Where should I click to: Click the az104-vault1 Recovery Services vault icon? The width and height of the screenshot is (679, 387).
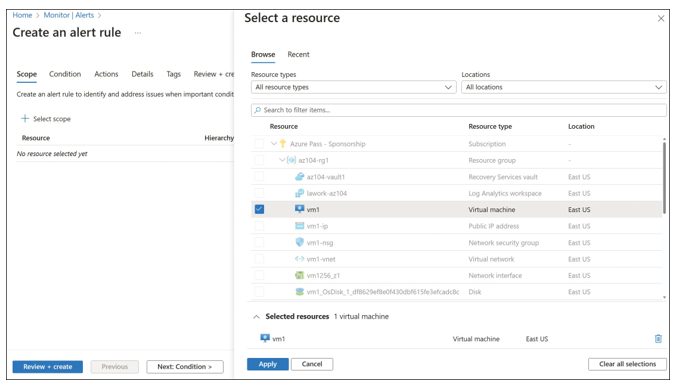[x=299, y=177]
